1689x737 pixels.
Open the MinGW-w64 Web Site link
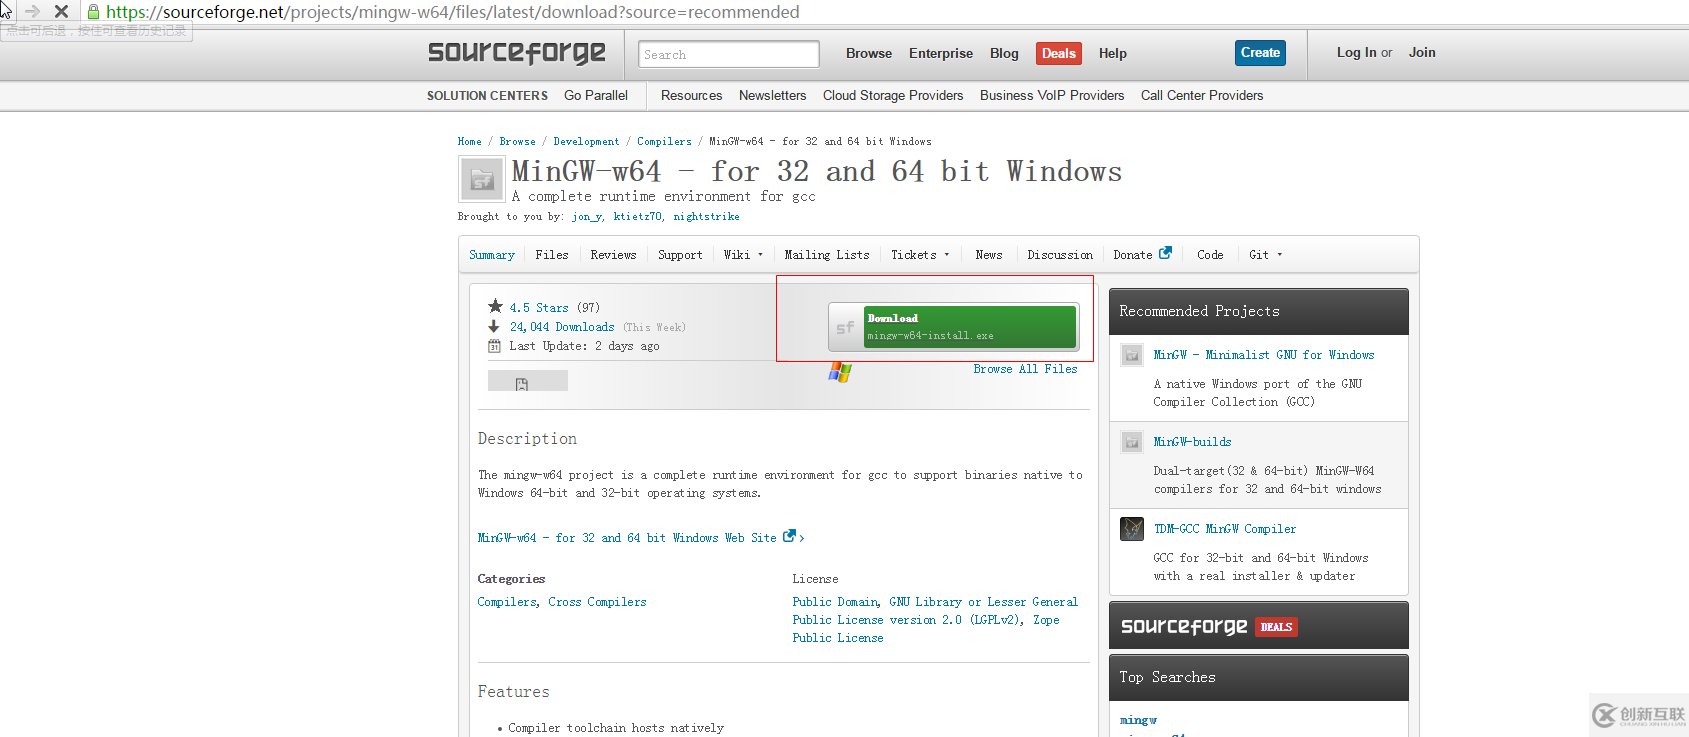[x=627, y=538]
